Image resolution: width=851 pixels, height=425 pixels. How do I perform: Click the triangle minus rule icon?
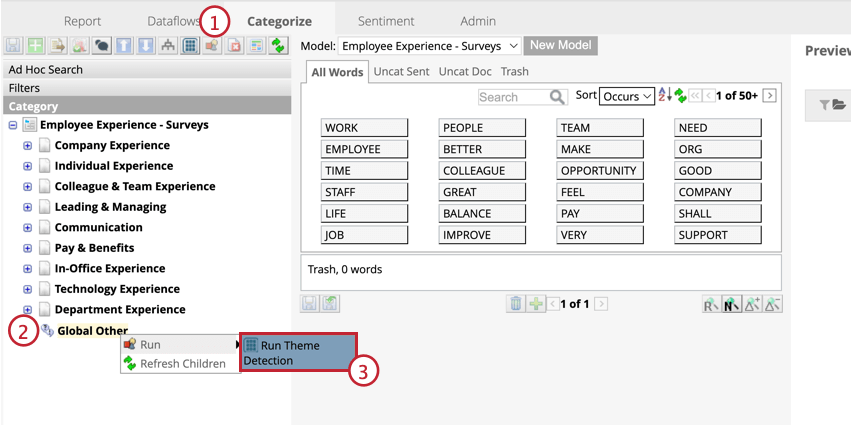coord(773,304)
